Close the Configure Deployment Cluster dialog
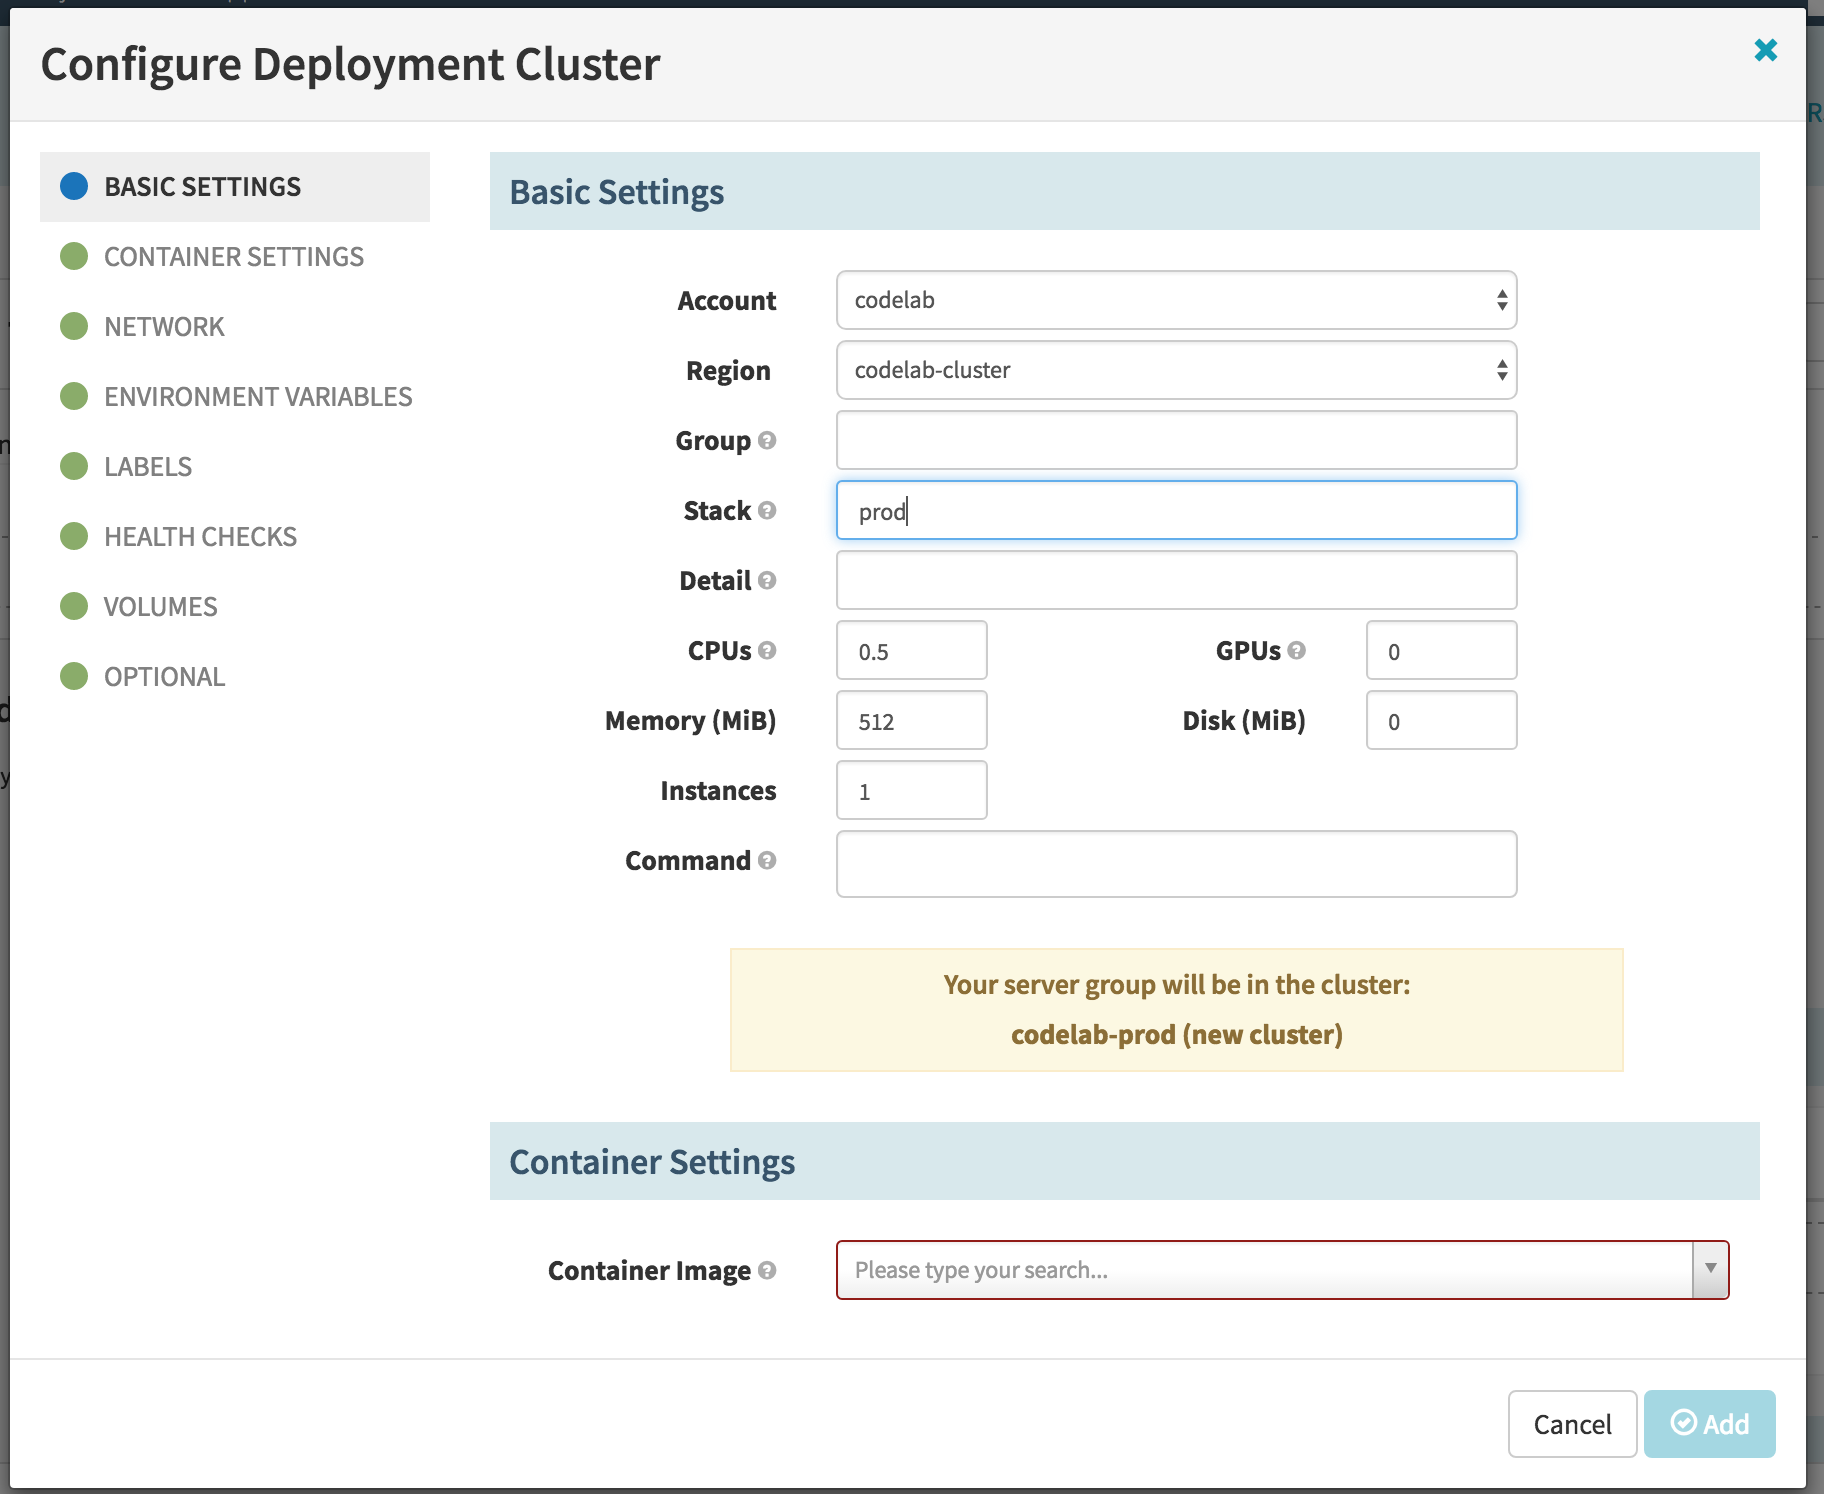1824x1494 pixels. 1765,50
